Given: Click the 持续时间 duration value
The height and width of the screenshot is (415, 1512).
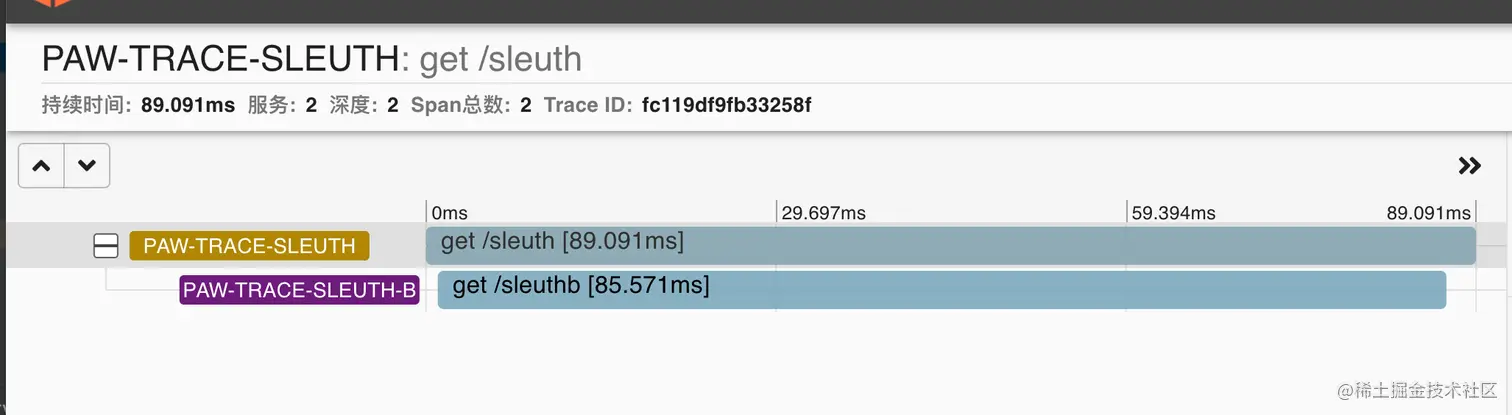Looking at the screenshot, I should tap(187, 105).
